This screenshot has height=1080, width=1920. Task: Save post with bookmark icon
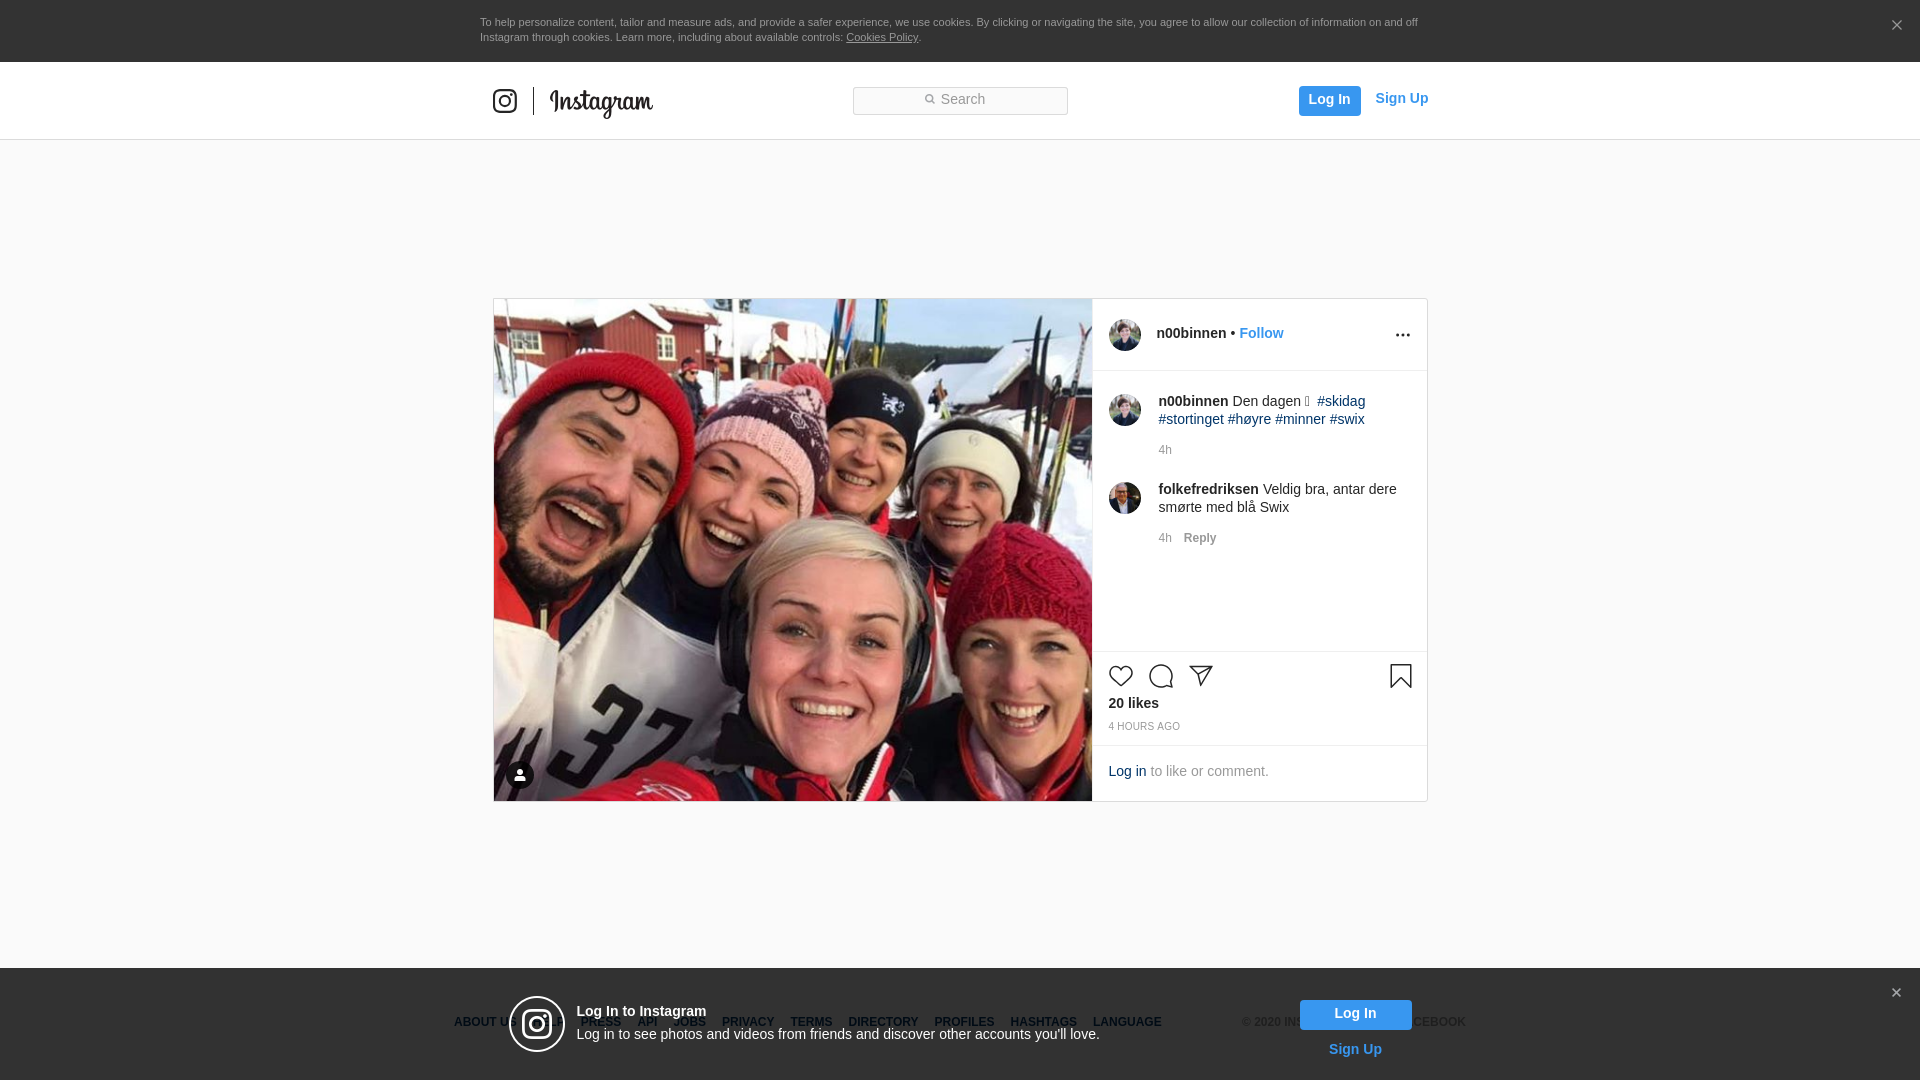coord(1400,676)
